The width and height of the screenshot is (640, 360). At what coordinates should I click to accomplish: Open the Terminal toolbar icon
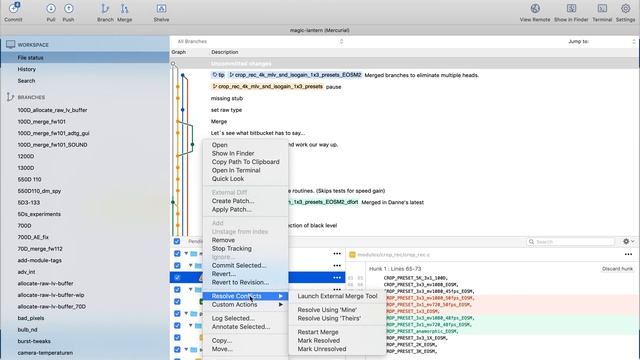pyautogui.click(x=602, y=9)
